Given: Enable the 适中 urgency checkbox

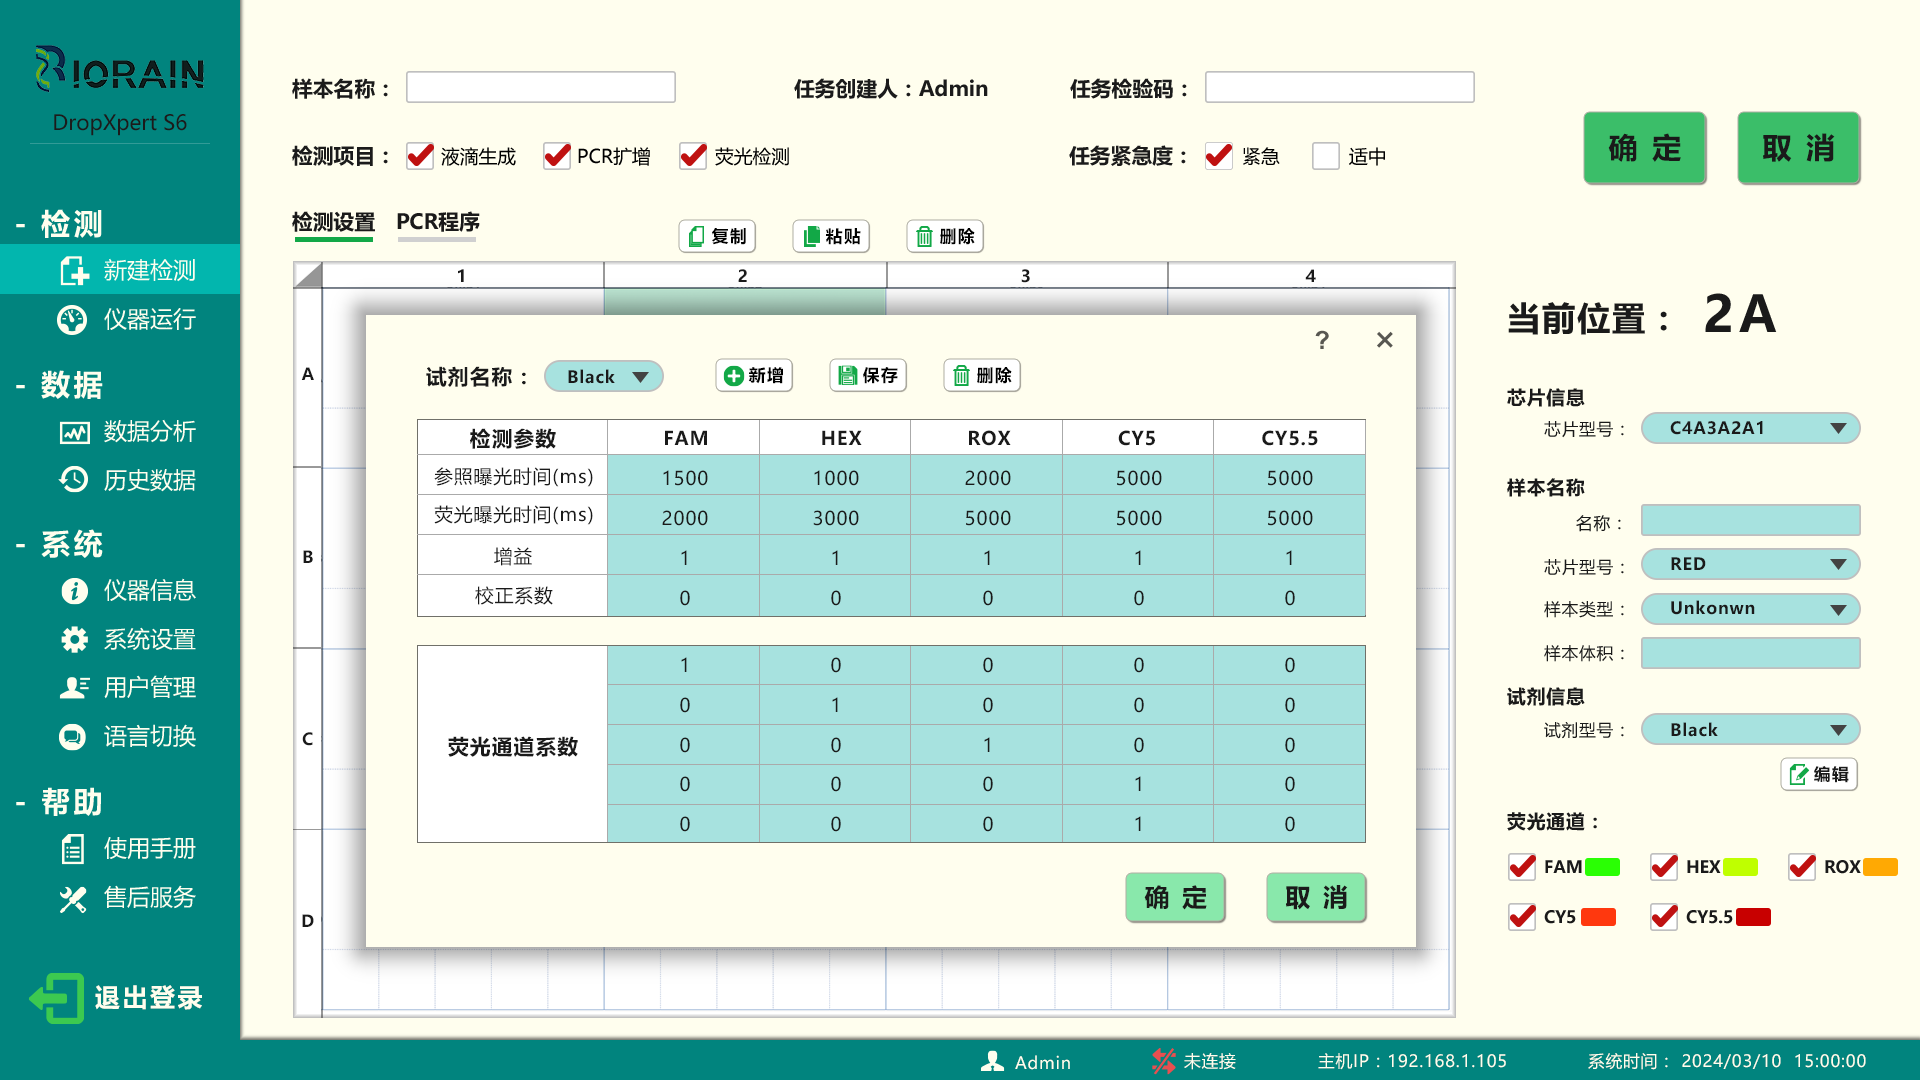Looking at the screenshot, I should (1325, 156).
